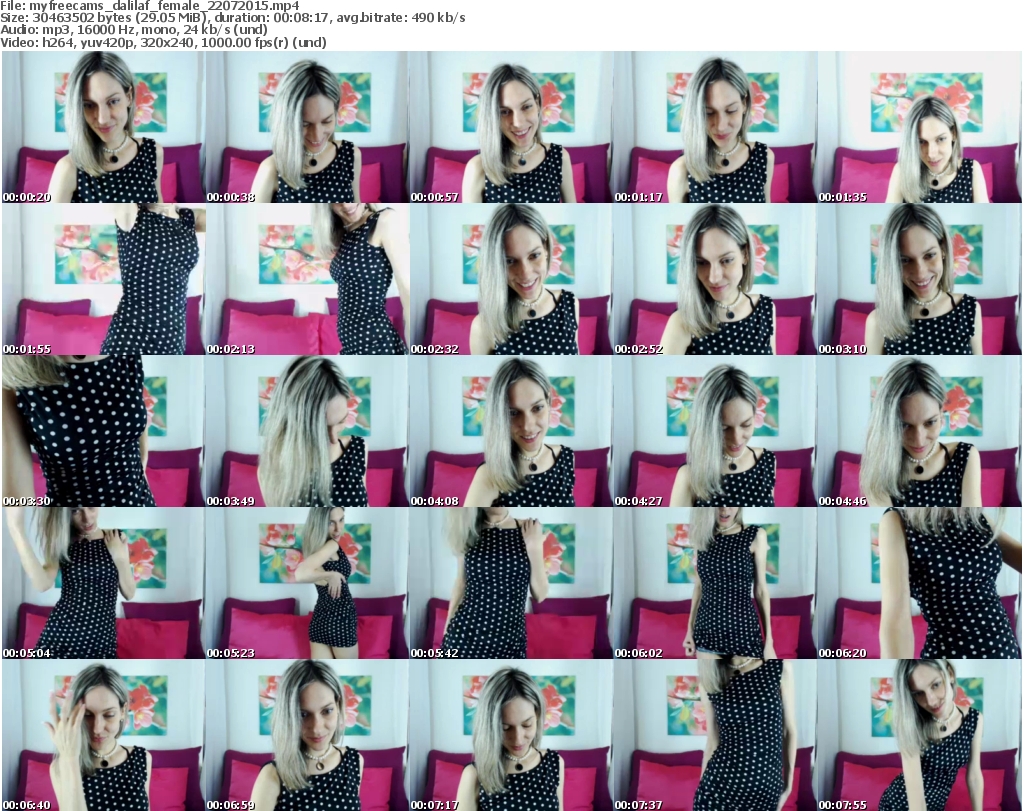The width and height of the screenshot is (1024, 811).
Task: Select the thumbnail stamped 00:00:38
Action: (x=307, y=127)
